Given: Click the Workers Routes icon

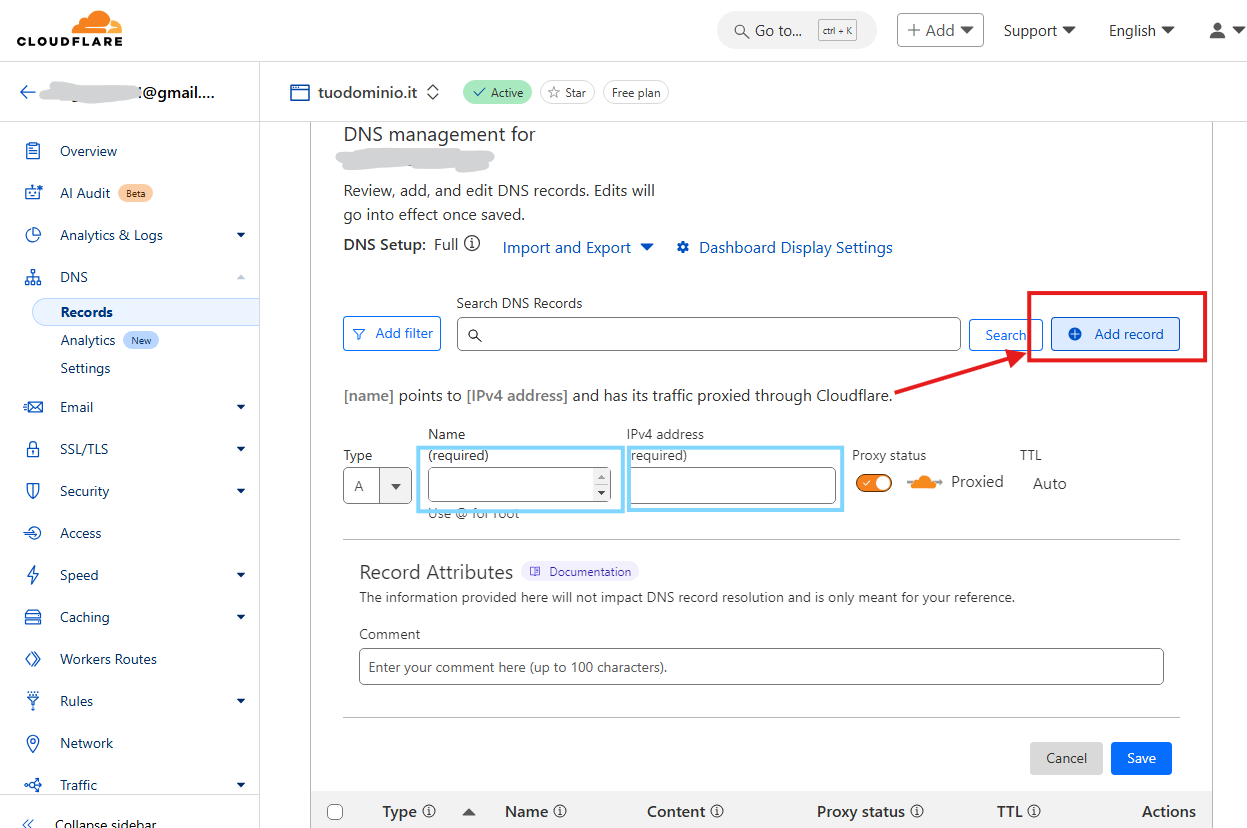Looking at the screenshot, I should pyautogui.click(x=33, y=659).
